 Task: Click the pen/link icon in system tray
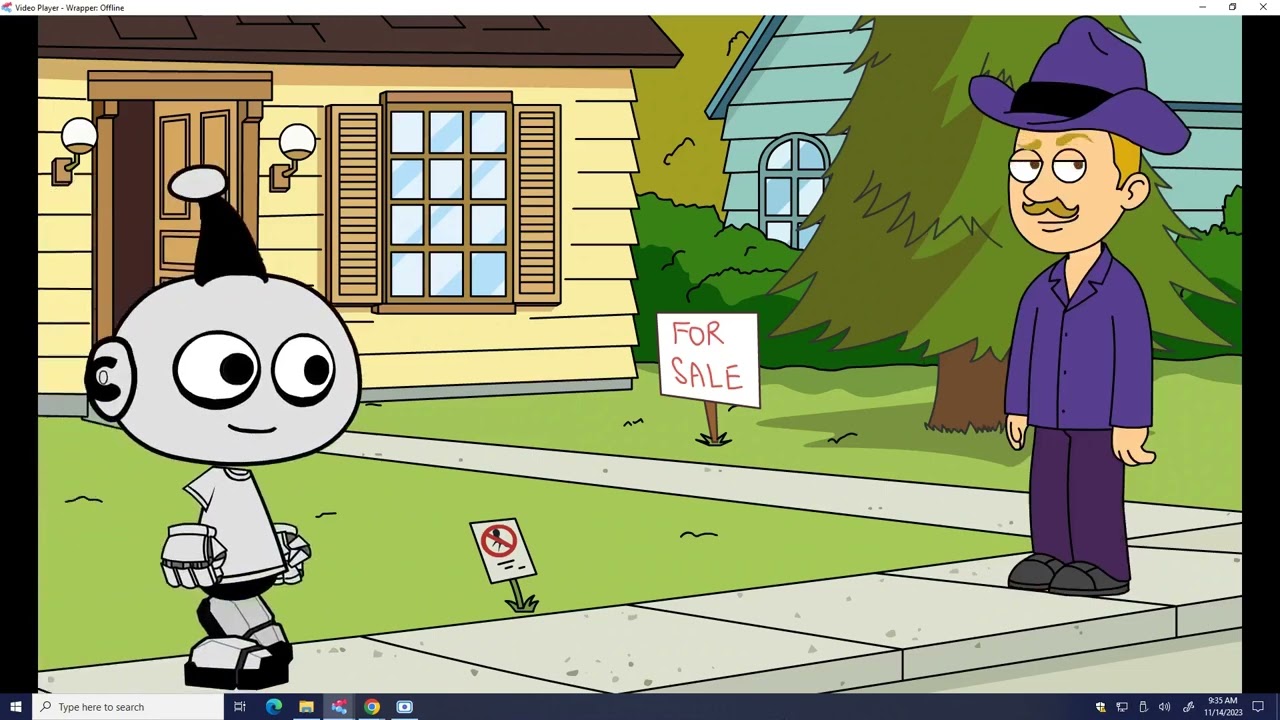tap(1188, 707)
